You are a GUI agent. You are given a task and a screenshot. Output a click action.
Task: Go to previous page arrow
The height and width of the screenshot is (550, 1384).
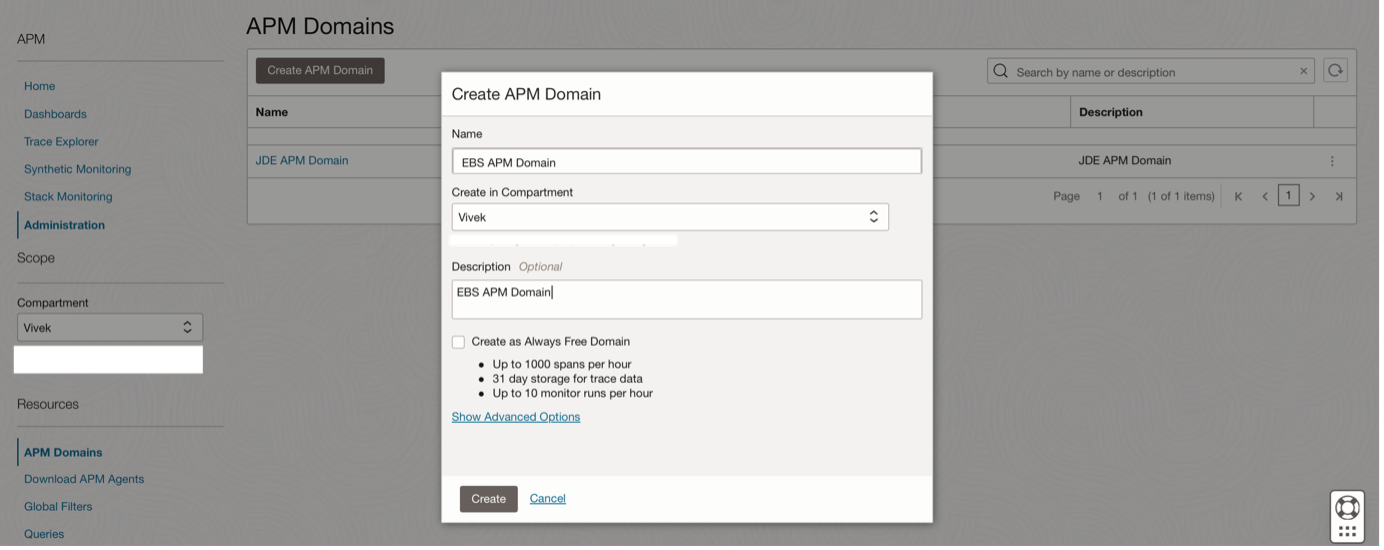coord(1267,197)
